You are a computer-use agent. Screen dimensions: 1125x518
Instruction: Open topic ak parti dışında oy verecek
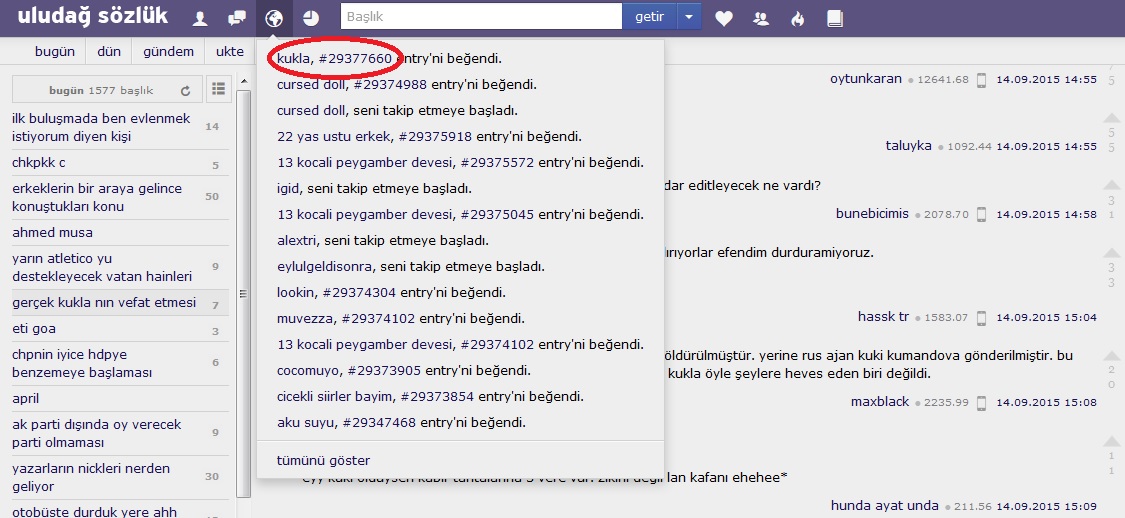[97, 433]
